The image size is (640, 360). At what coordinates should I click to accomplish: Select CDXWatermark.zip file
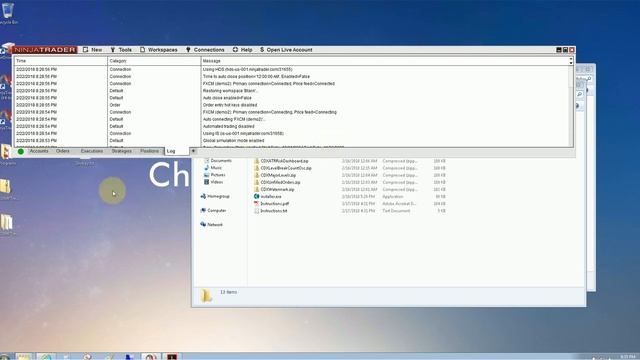tap(274, 189)
